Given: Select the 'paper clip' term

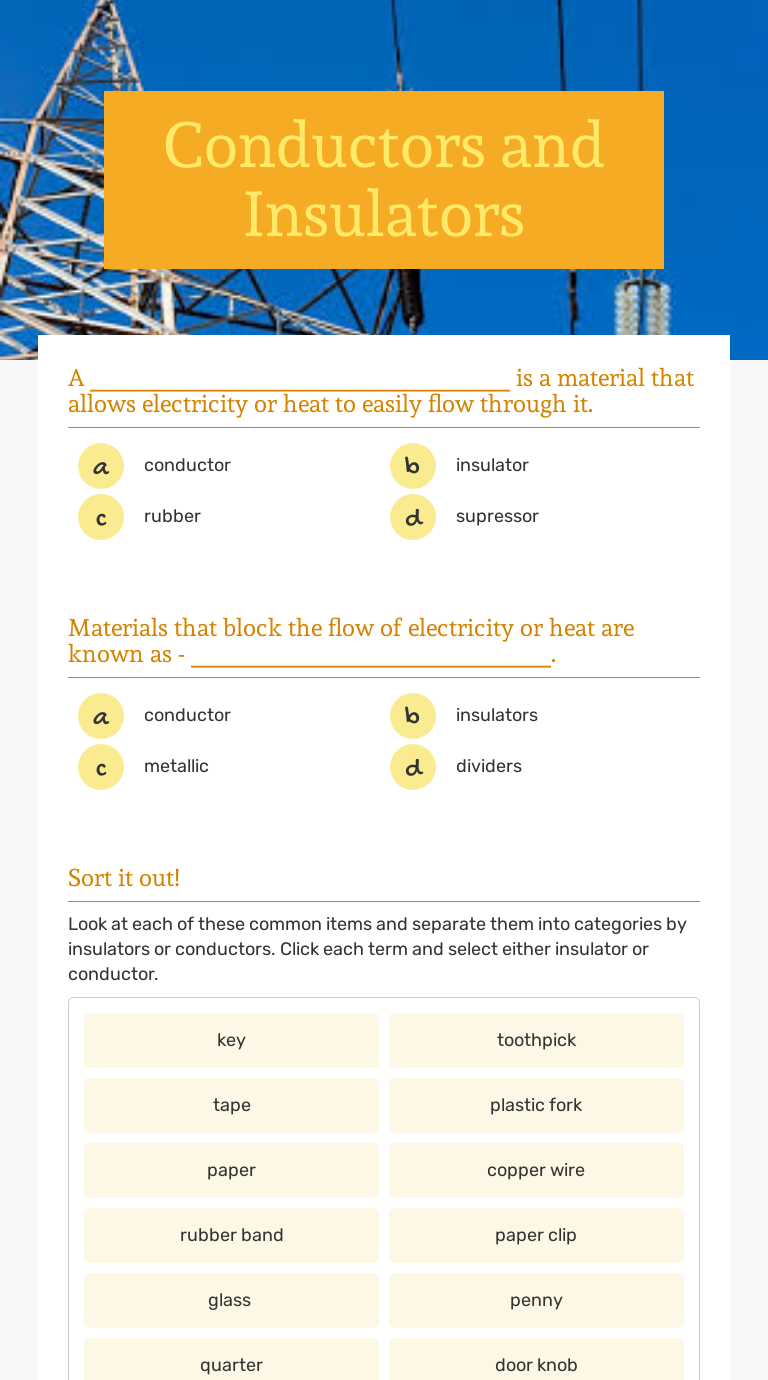Looking at the screenshot, I should 536,1235.
